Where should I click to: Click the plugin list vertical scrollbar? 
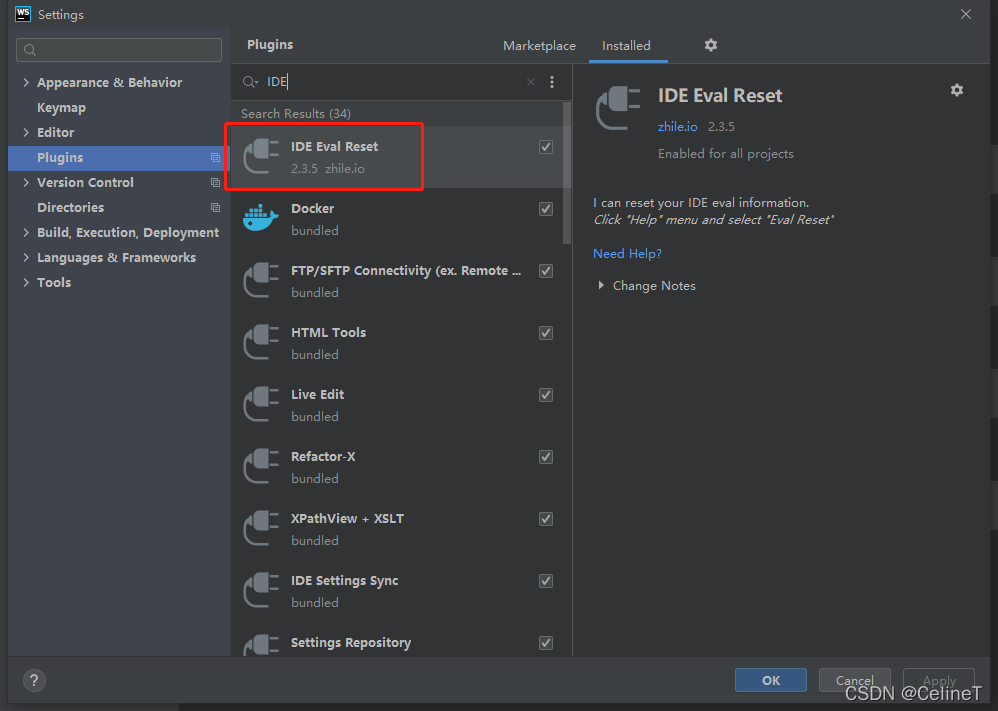[x=566, y=173]
